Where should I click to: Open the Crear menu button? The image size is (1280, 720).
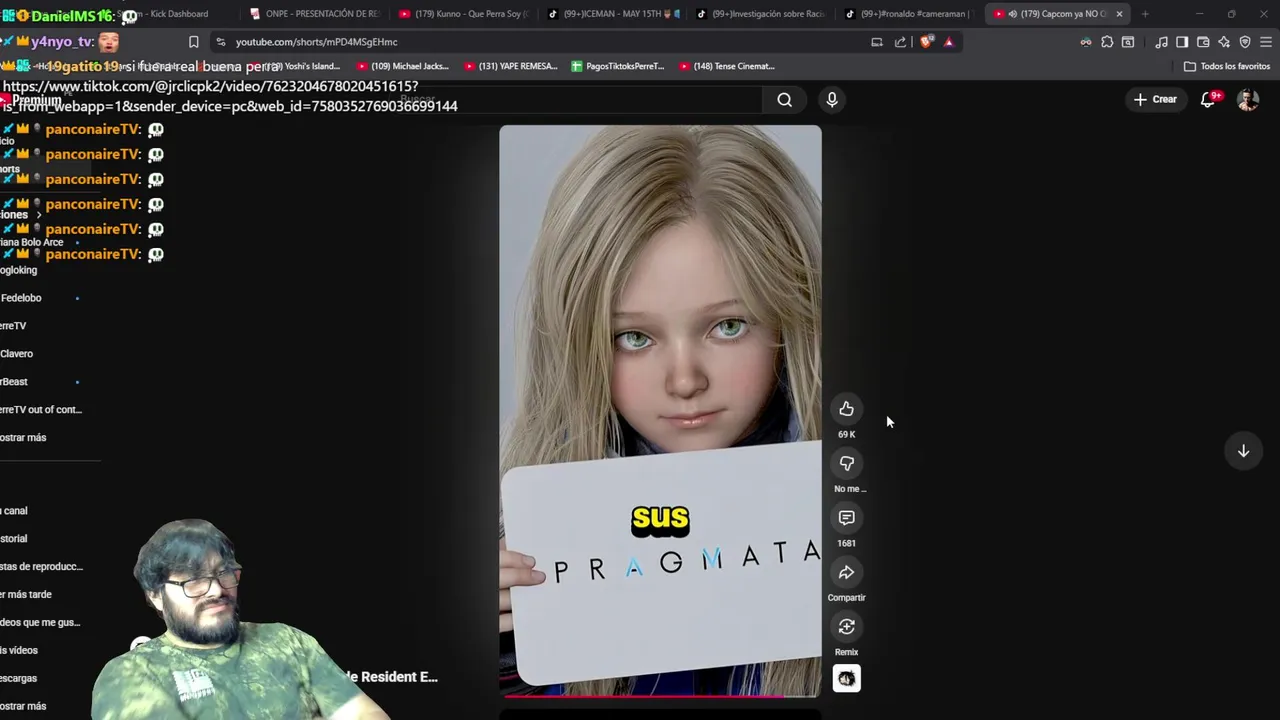click(1155, 99)
